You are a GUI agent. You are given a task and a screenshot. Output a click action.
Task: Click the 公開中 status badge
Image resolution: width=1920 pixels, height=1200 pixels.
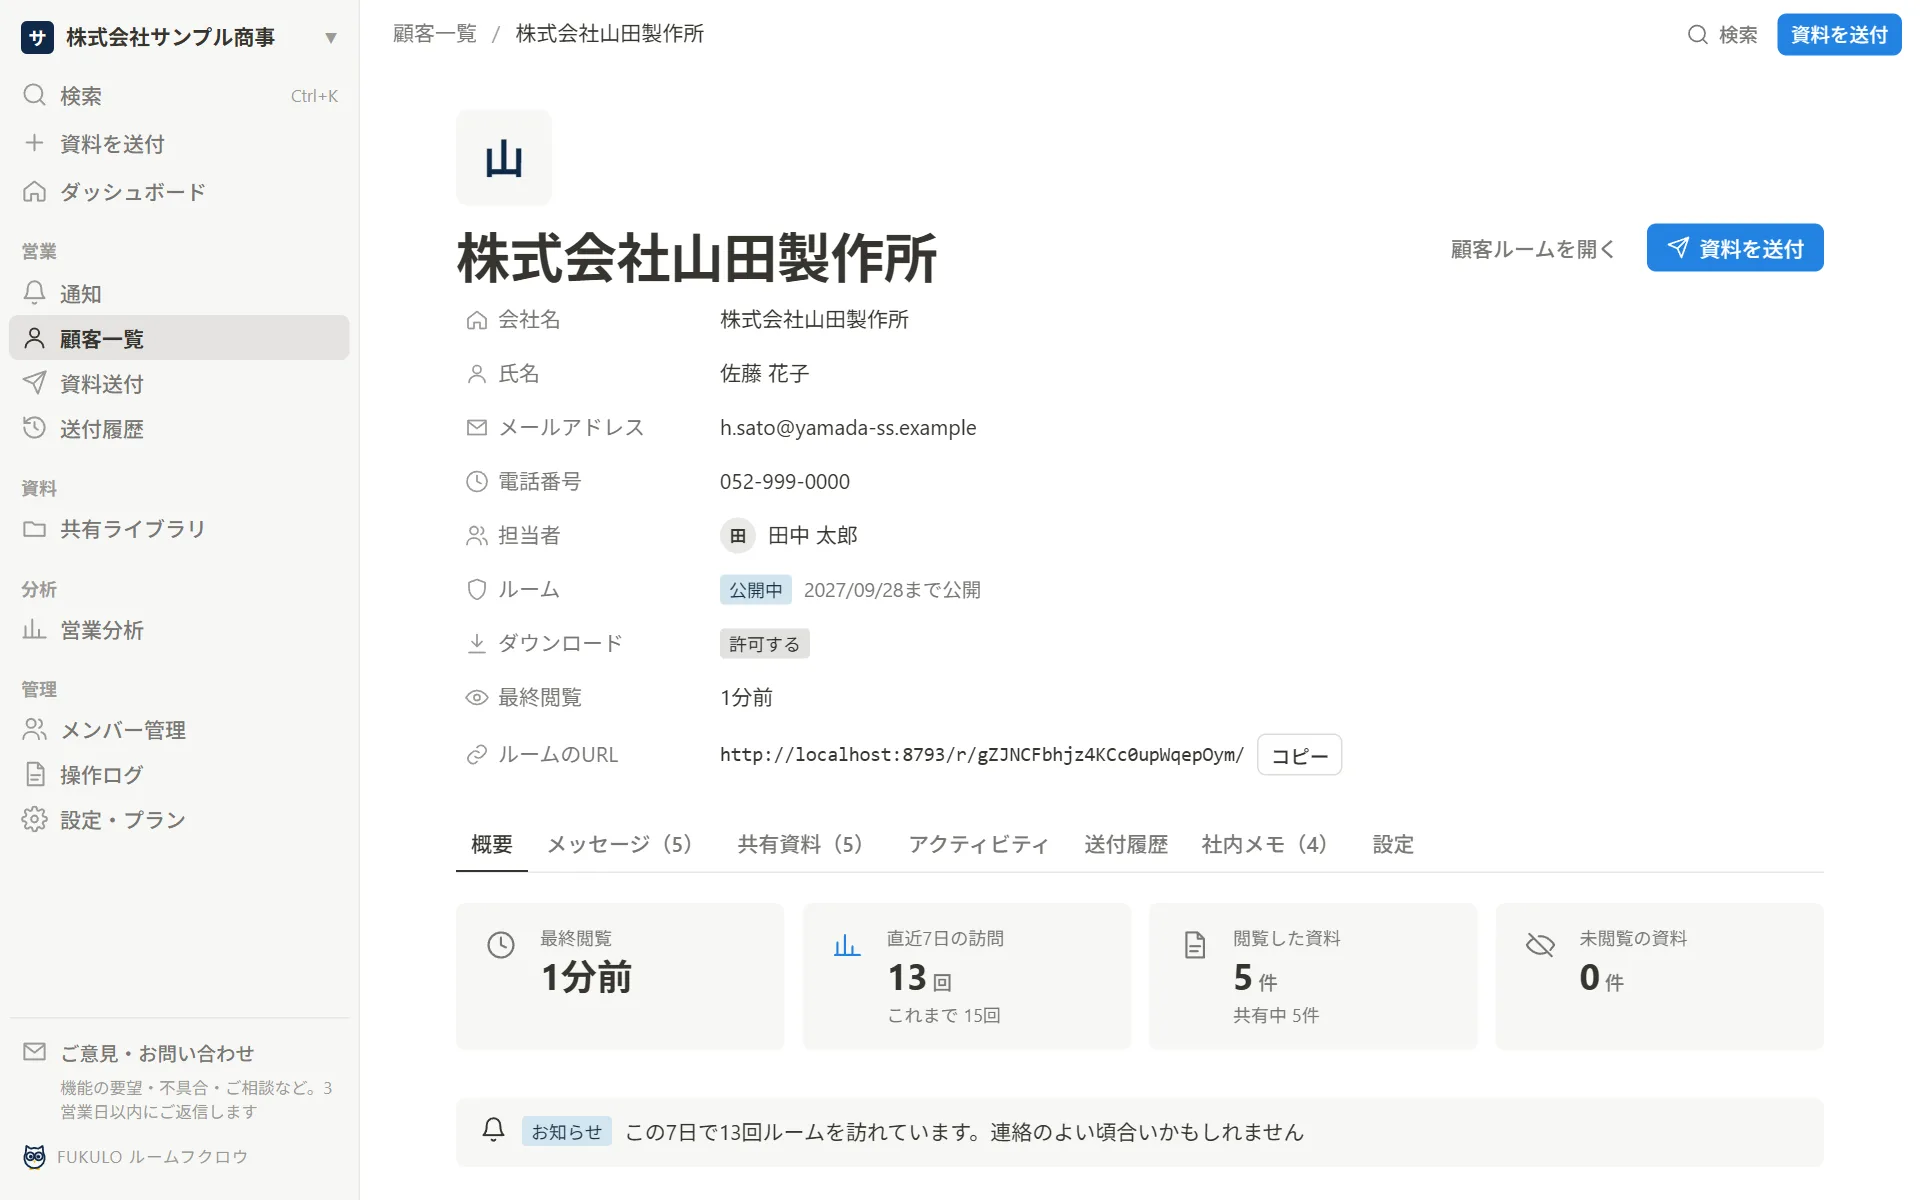tap(756, 590)
